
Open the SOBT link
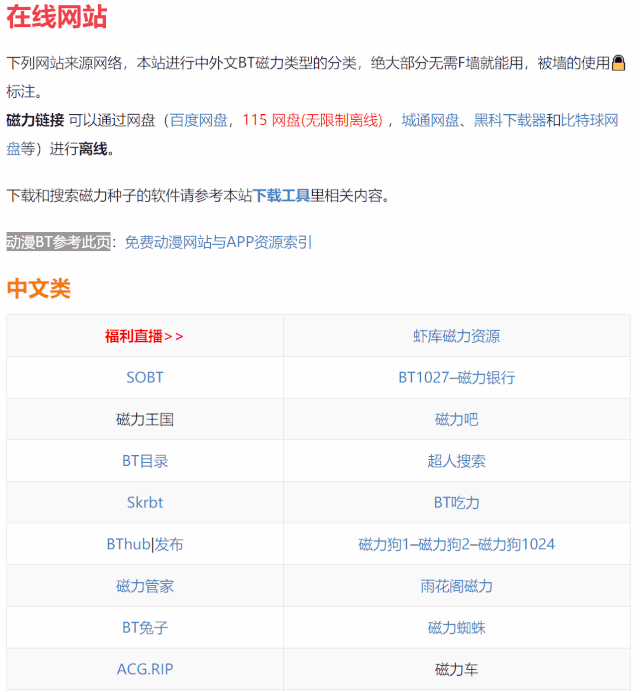145,378
